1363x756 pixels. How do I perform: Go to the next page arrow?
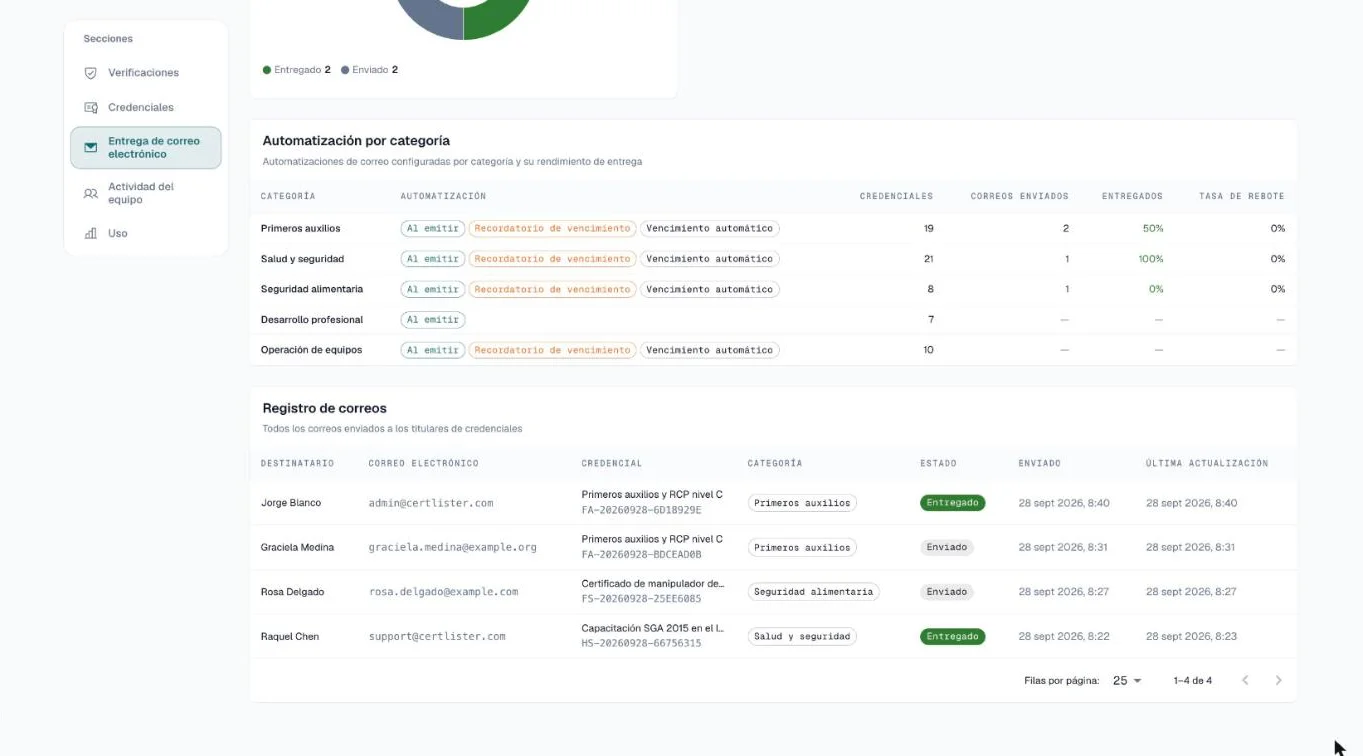[x=1278, y=680]
